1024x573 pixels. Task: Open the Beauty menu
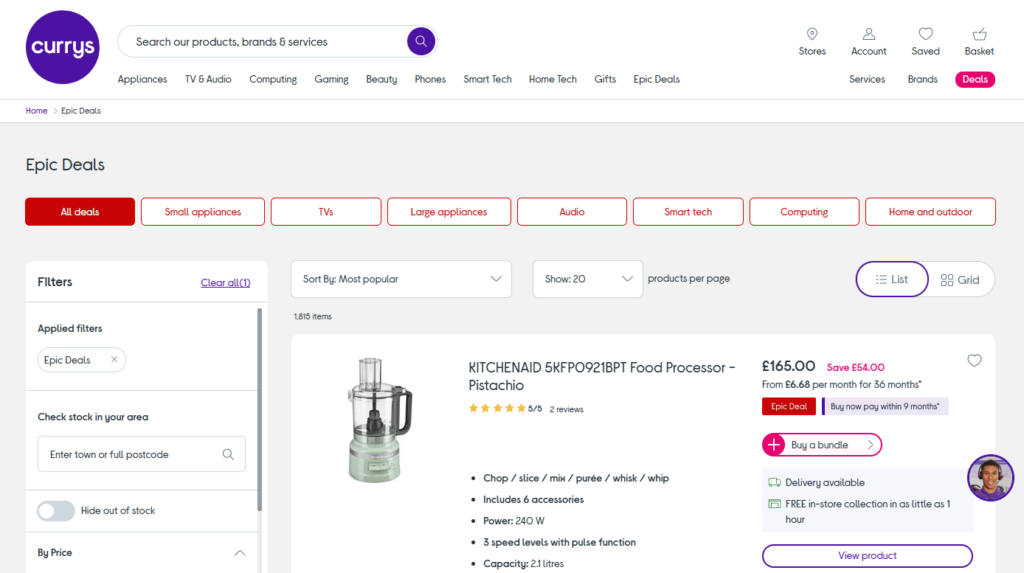(x=381, y=79)
